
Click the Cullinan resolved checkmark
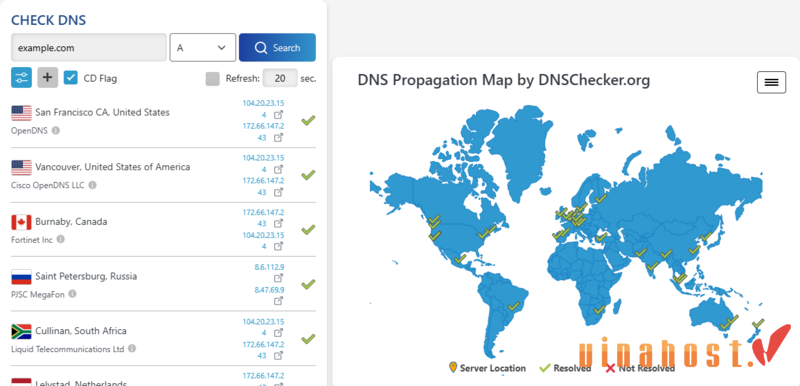[308, 339]
